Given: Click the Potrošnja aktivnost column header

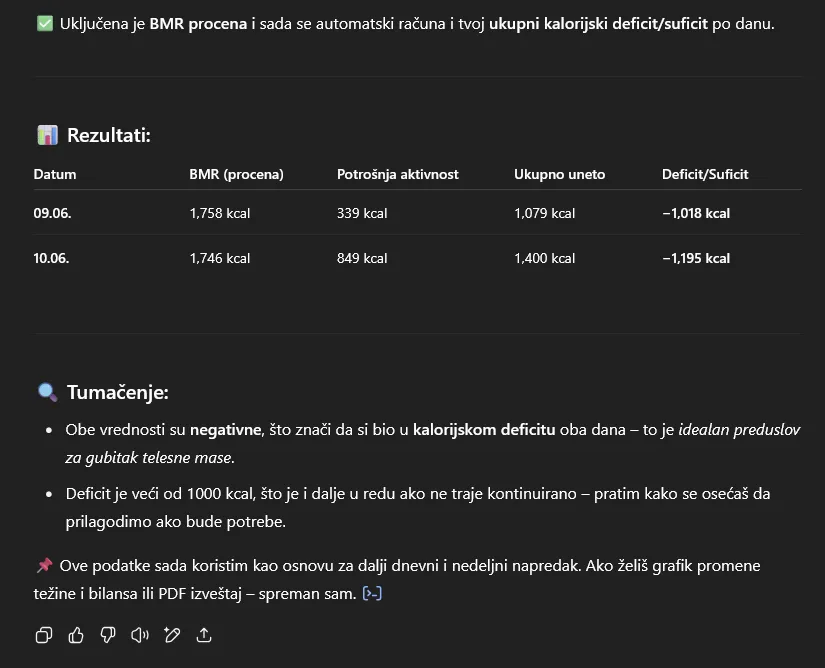Looking at the screenshot, I should point(398,175).
